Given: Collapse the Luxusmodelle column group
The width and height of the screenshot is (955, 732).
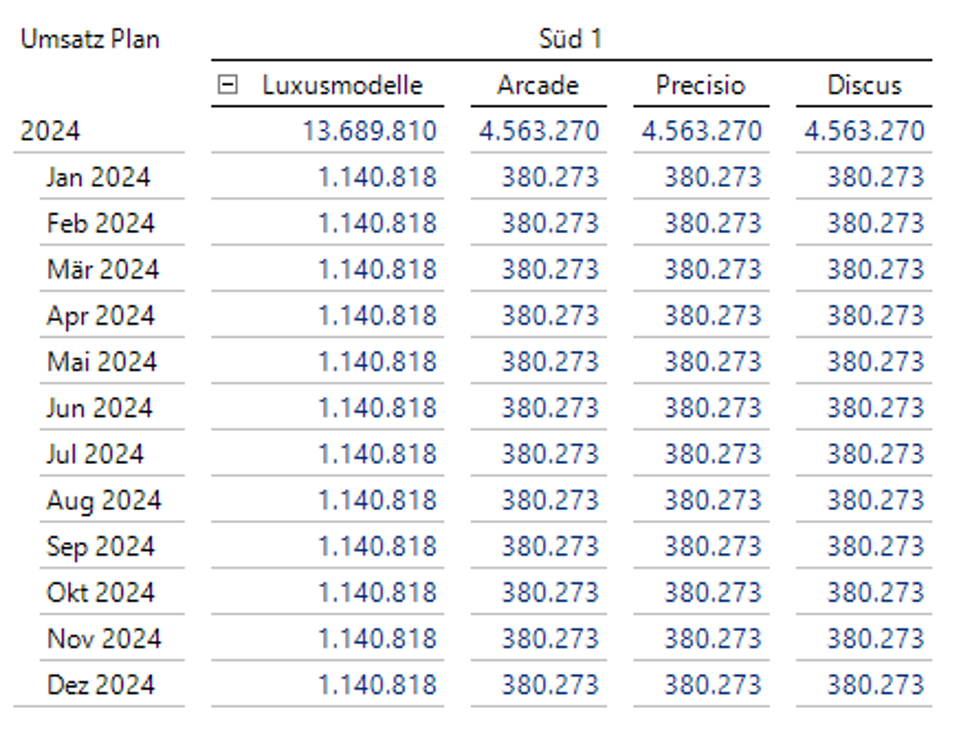Looking at the screenshot, I should (x=228, y=86).
